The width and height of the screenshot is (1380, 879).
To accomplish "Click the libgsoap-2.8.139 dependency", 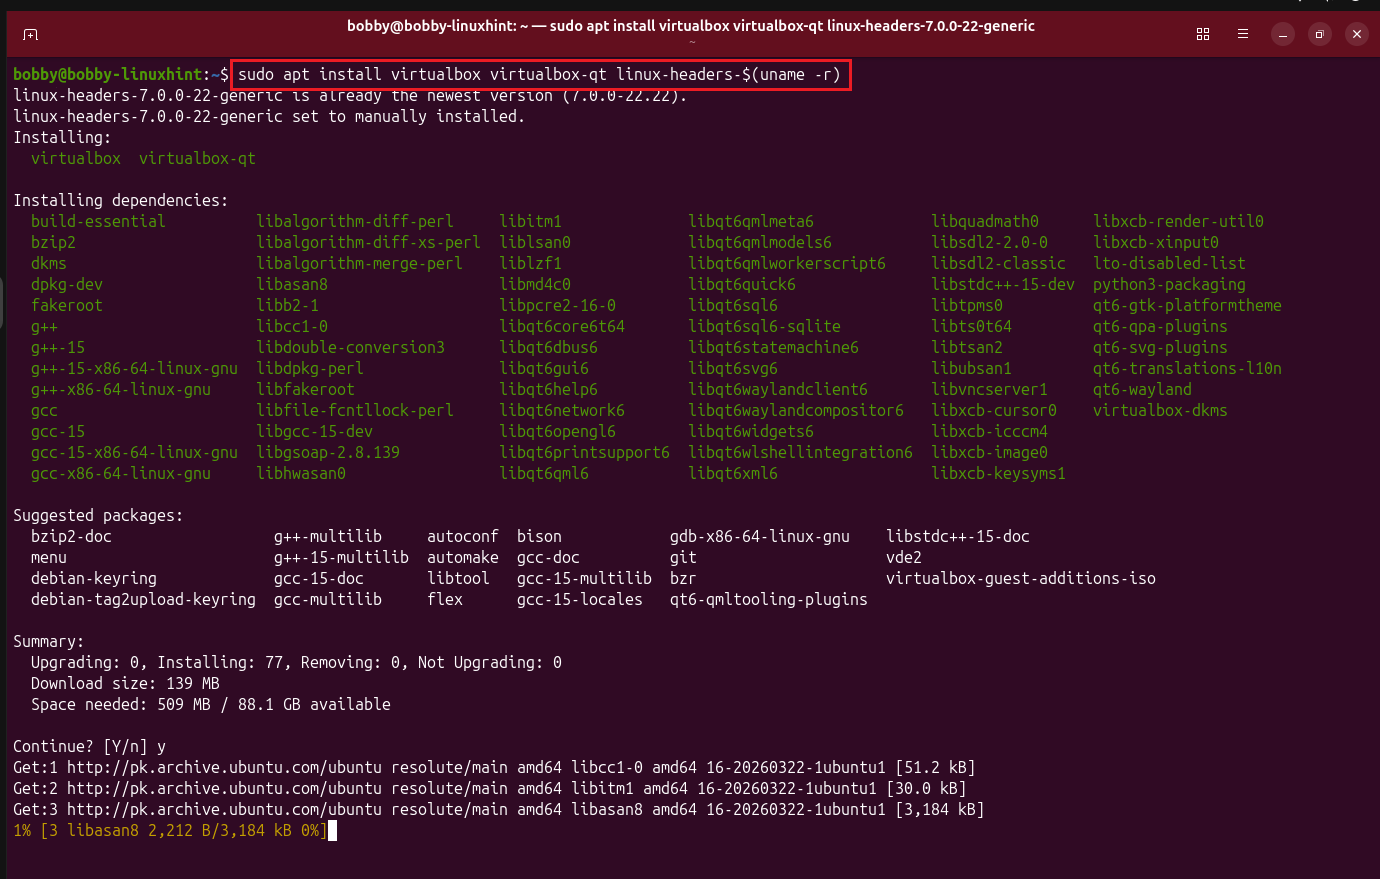I will pos(328,452).
